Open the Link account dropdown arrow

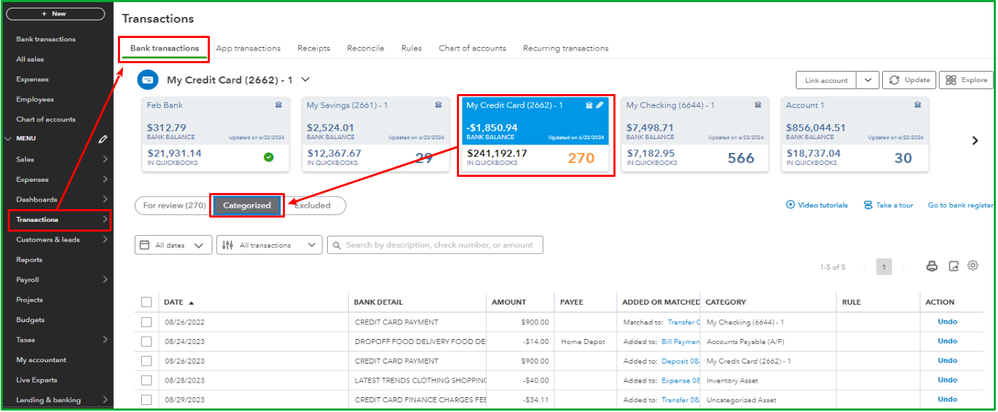[x=868, y=80]
